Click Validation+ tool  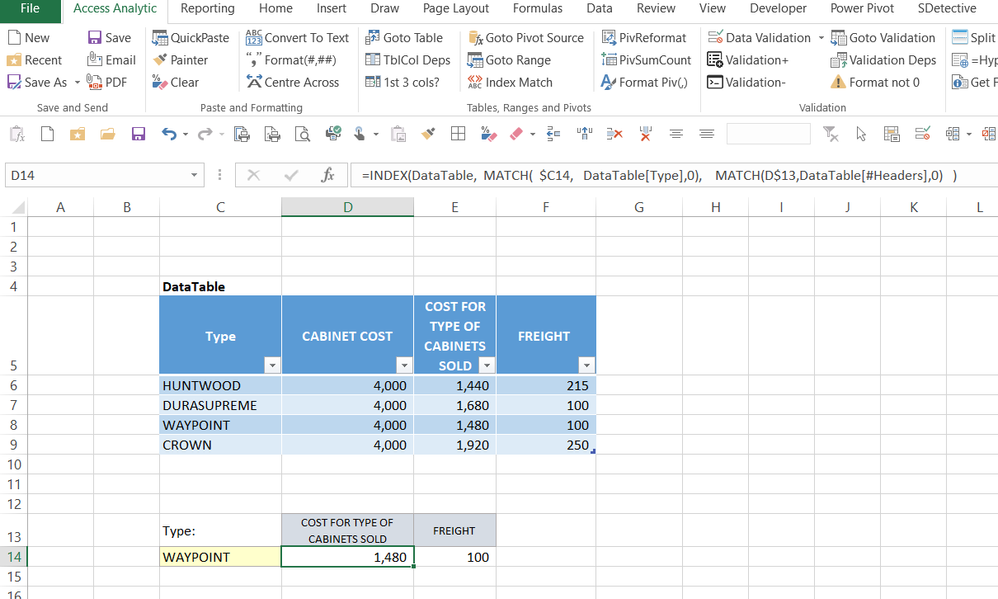point(748,60)
